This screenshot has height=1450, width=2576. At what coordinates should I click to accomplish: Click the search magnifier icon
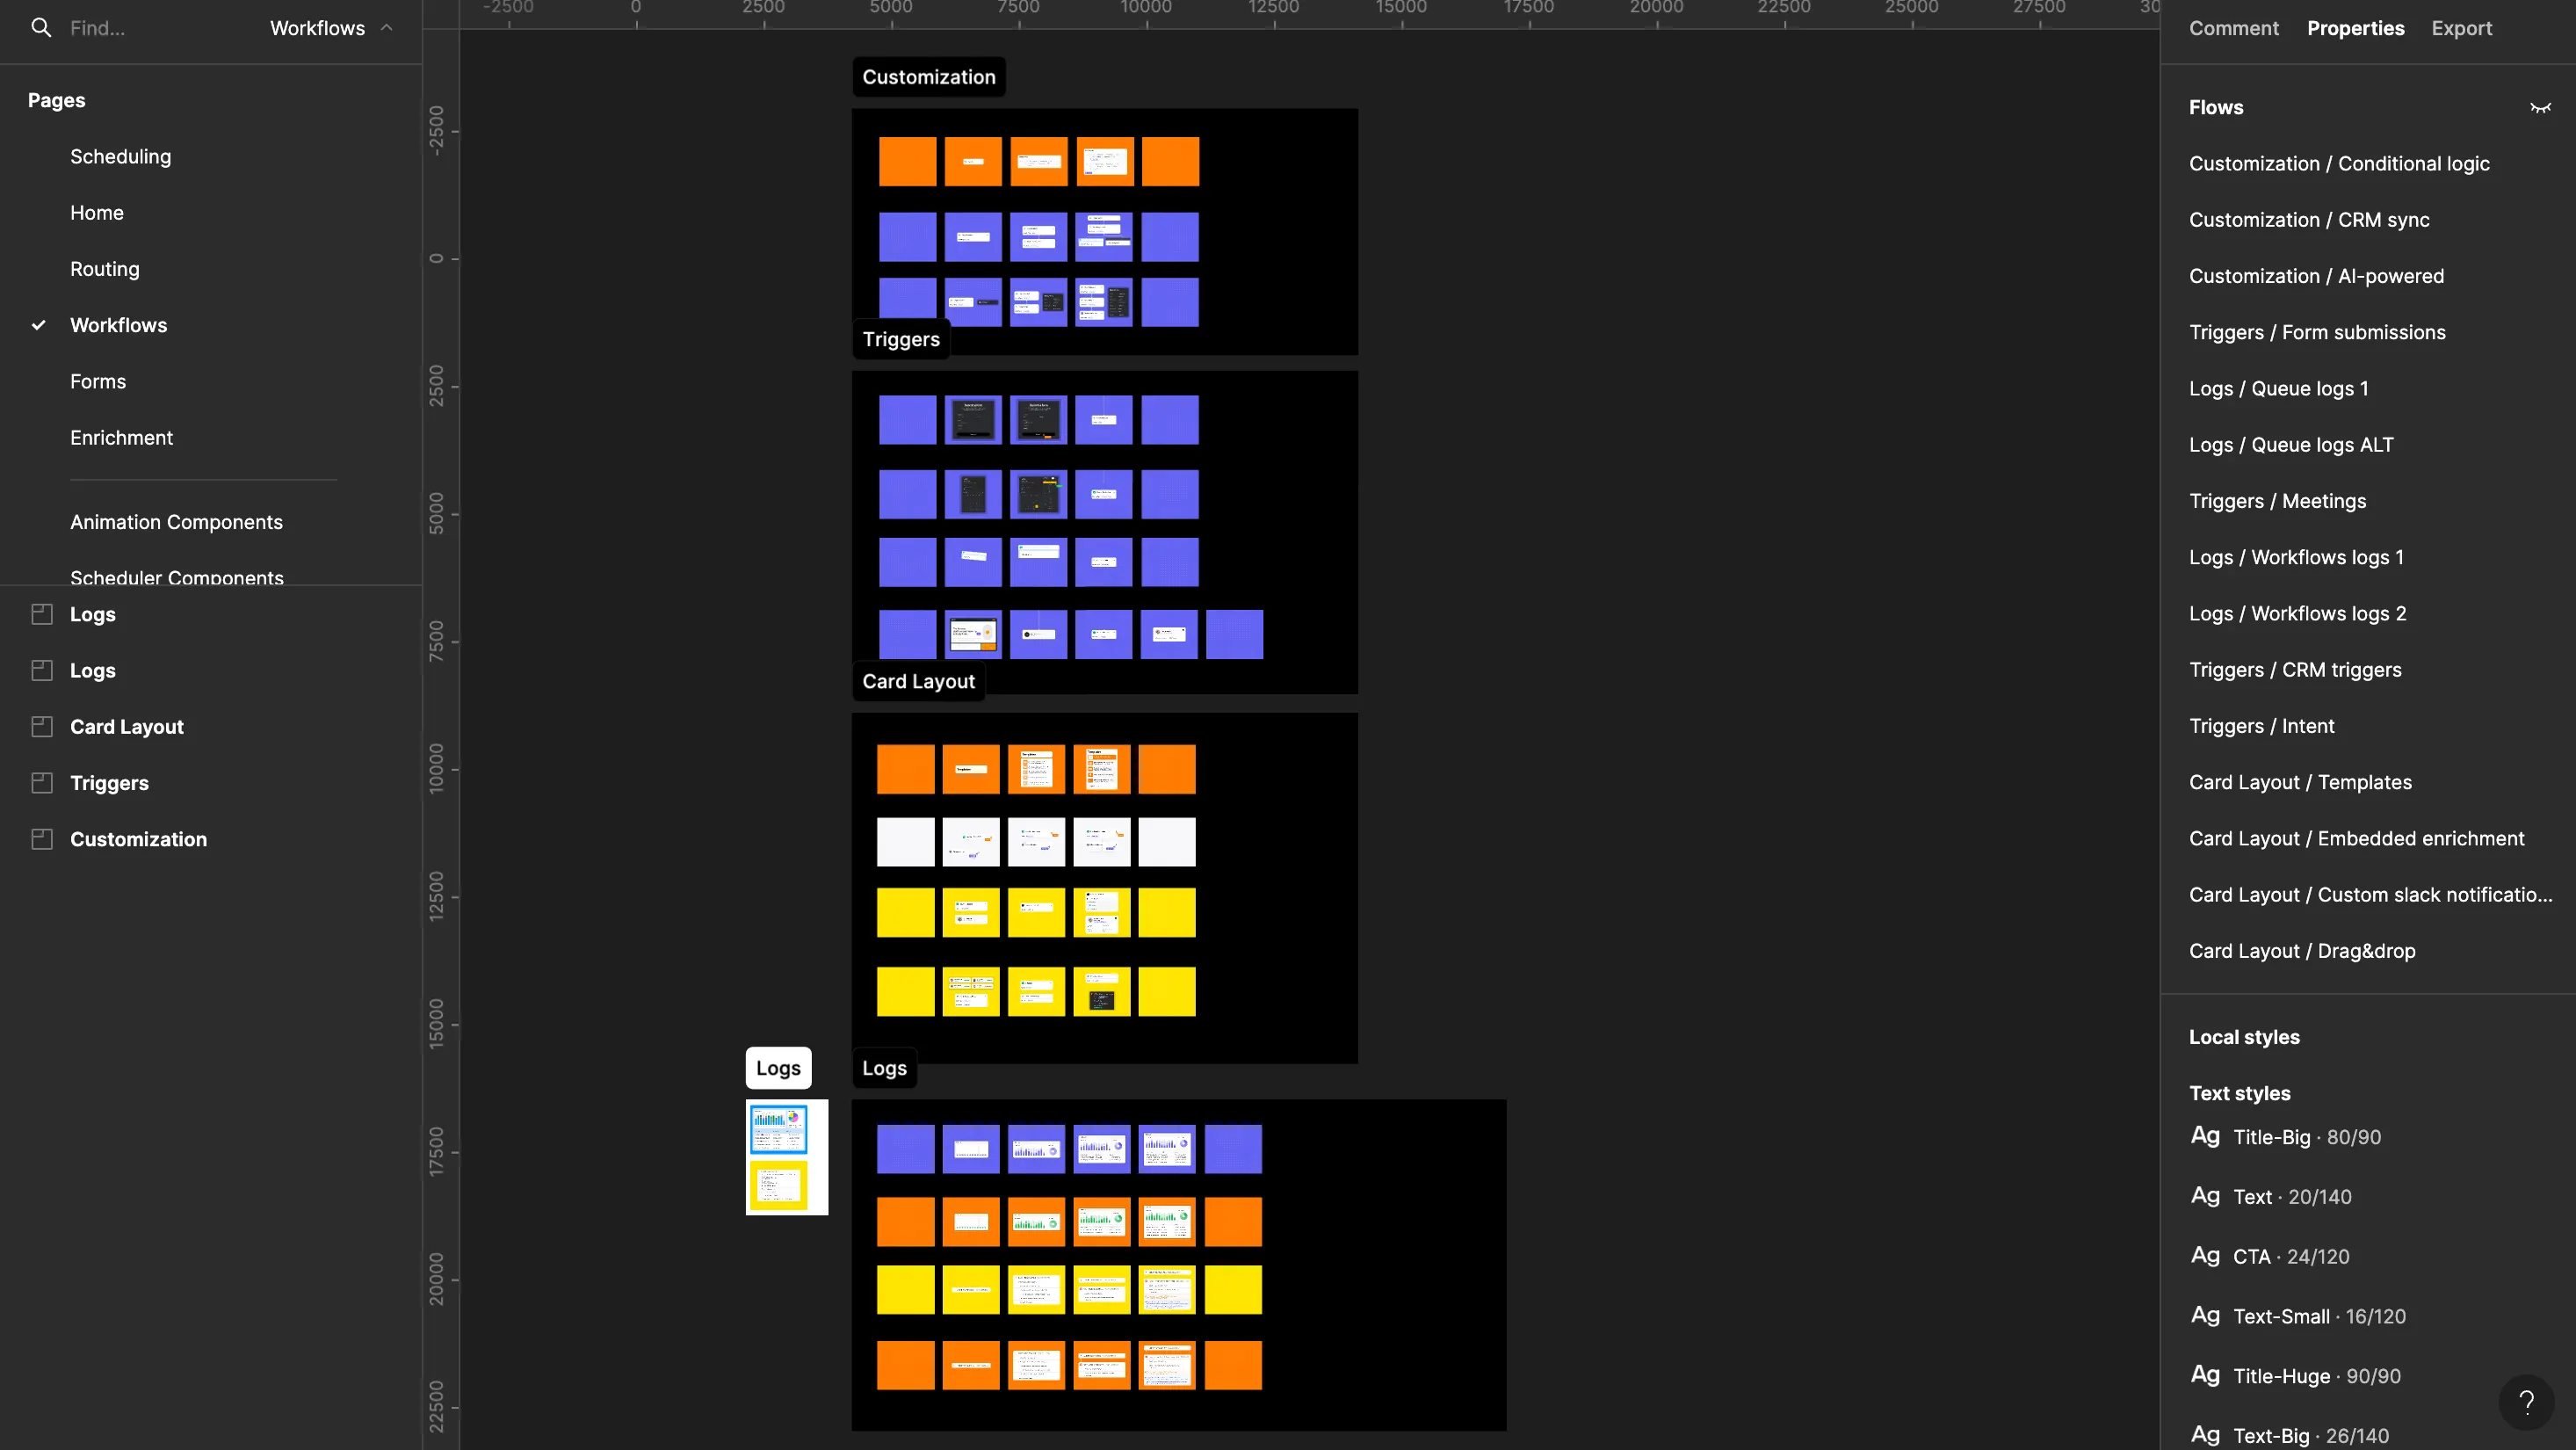click(41, 28)
